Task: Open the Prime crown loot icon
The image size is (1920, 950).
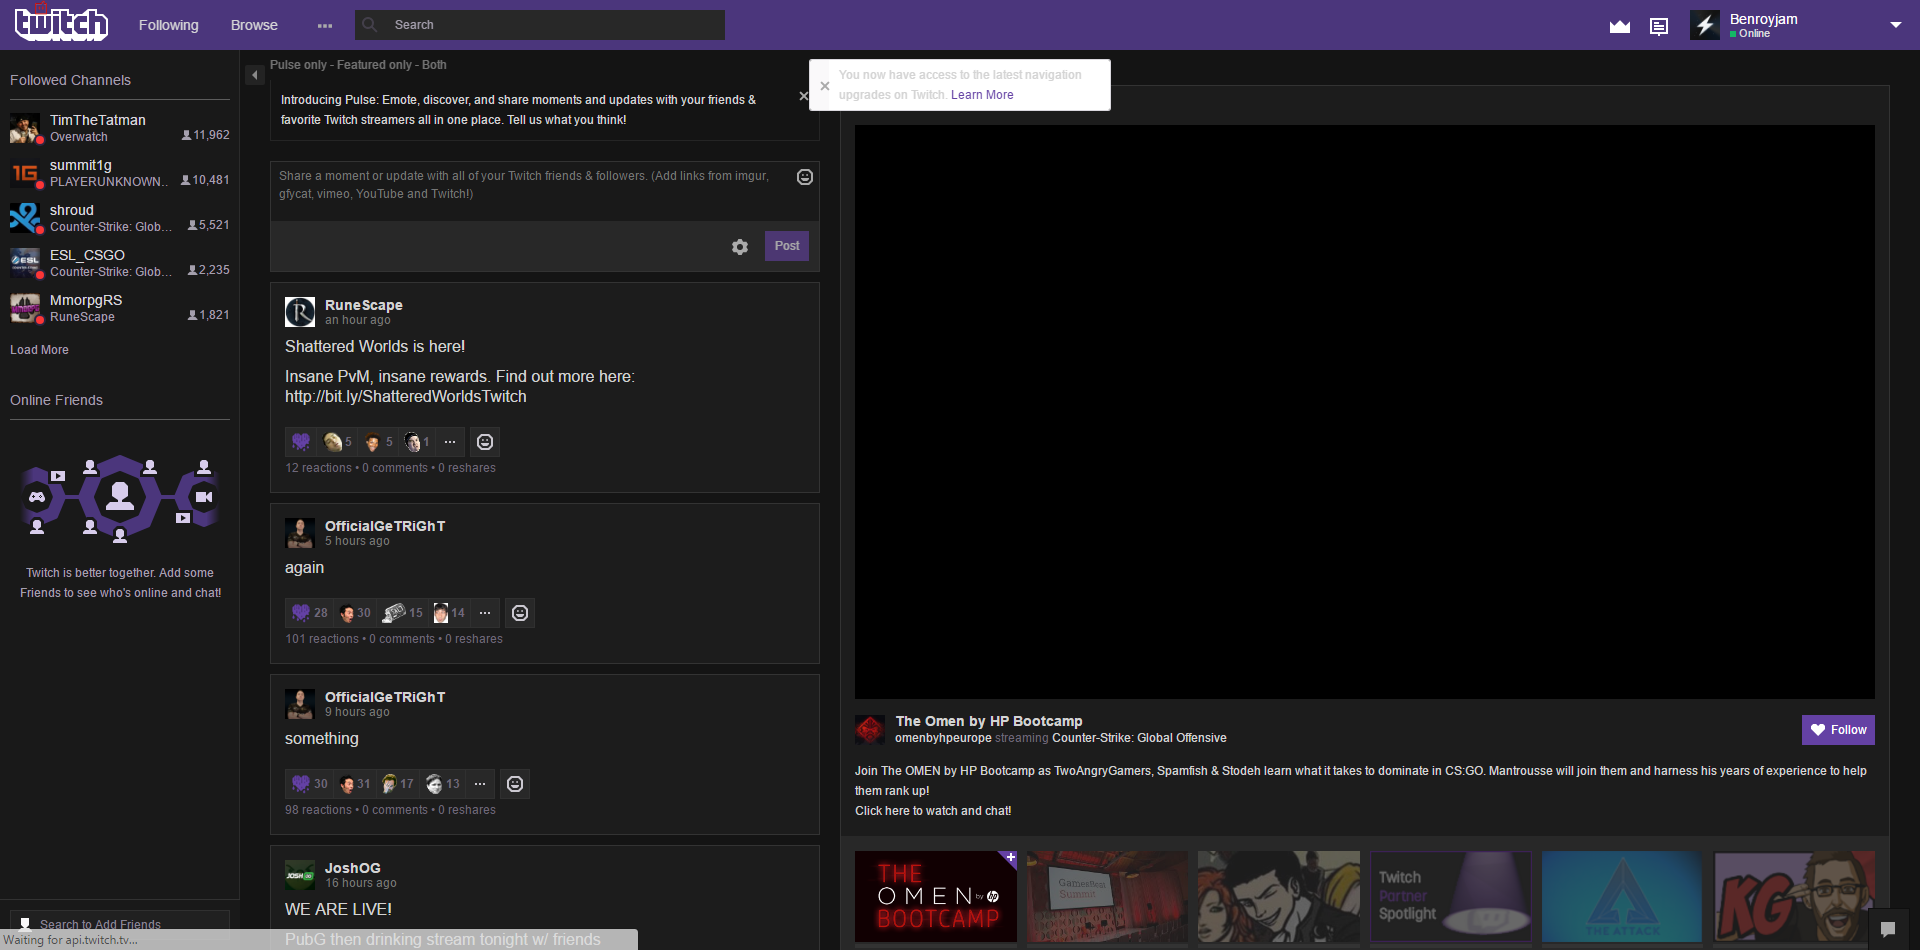Action: pos(1620,26)
